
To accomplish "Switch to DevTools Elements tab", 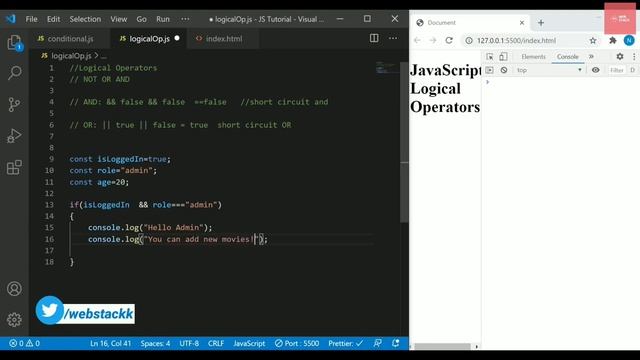I will pos(533,57).
